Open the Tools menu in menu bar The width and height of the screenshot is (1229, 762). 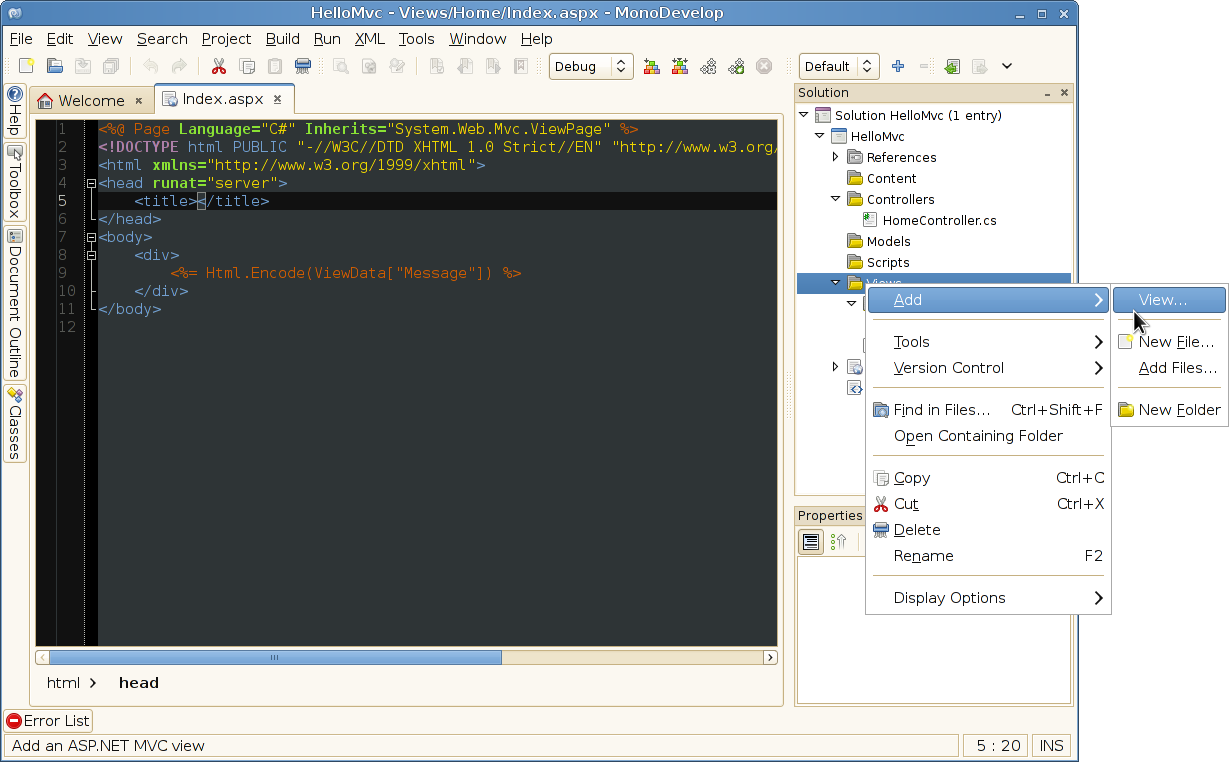(x=416, y=38)
